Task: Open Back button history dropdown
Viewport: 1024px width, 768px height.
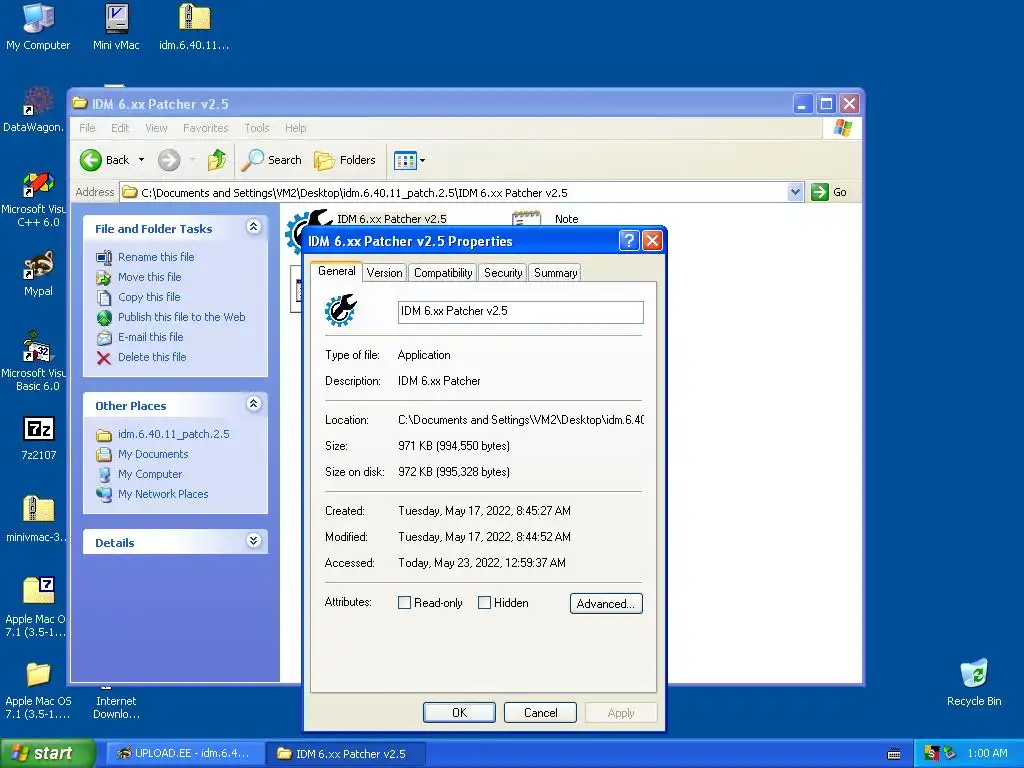Action: coord(141,160)
